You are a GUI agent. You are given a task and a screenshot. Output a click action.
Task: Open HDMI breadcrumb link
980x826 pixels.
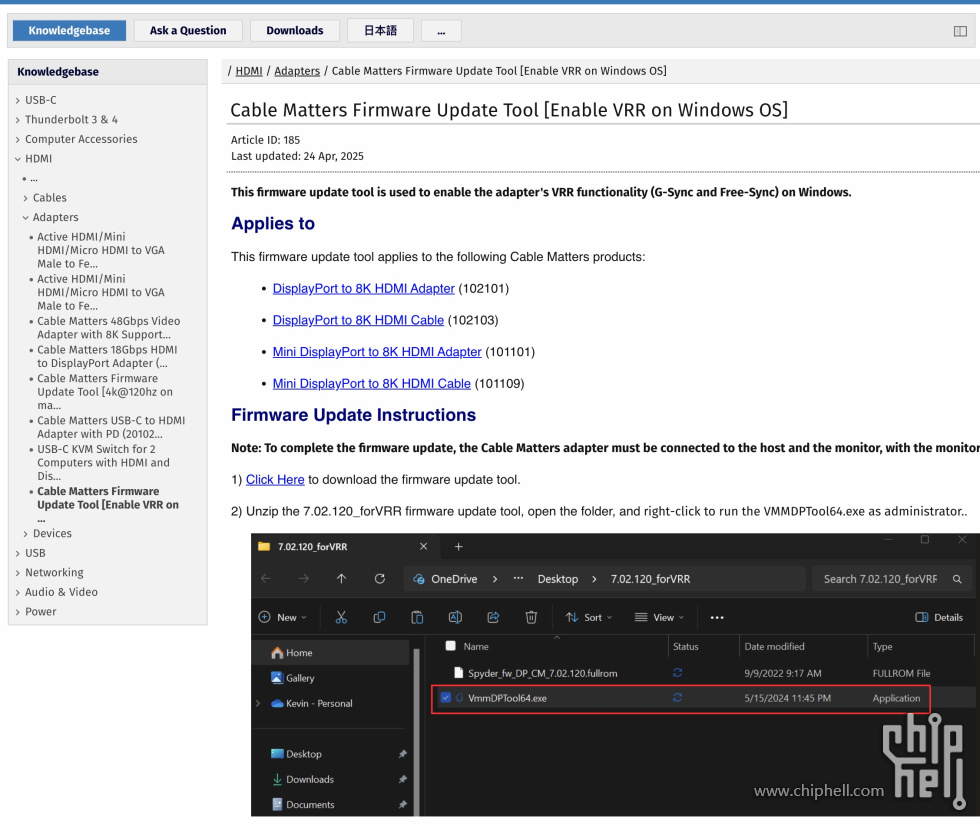click(x=249, y=71)
